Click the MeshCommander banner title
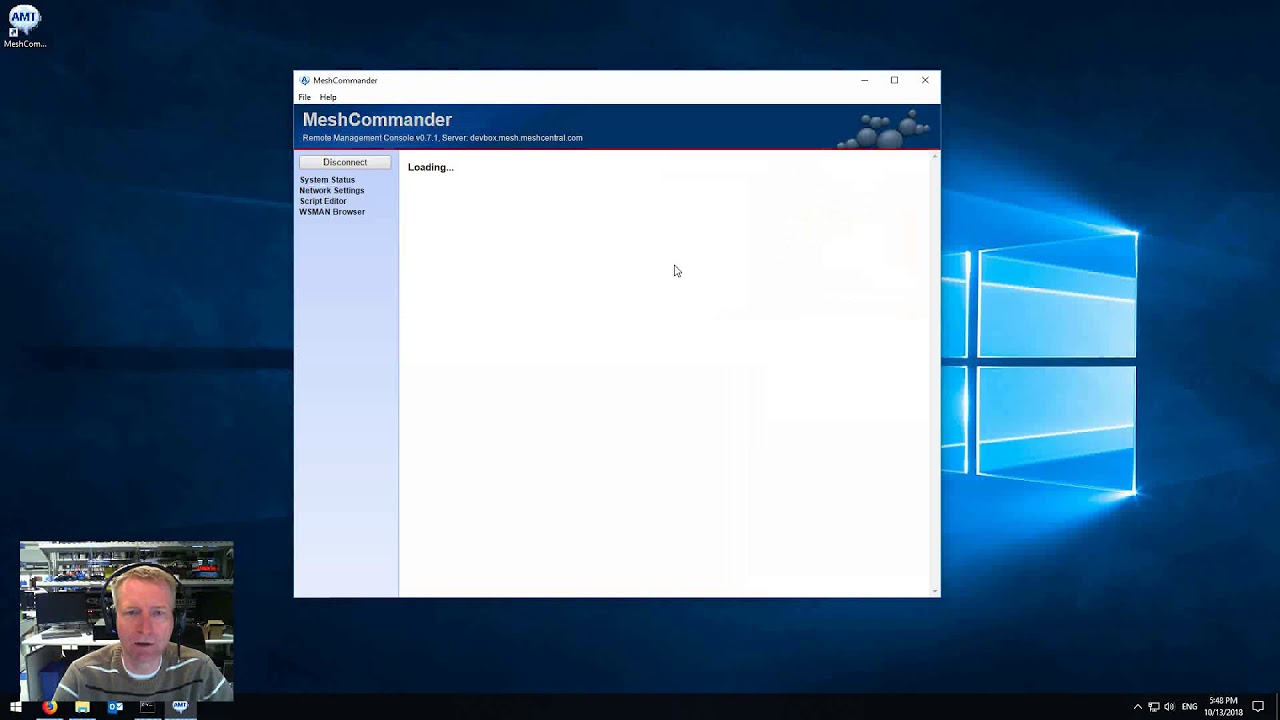Screen dimensions: 1280x720 [x=377, y=120]
